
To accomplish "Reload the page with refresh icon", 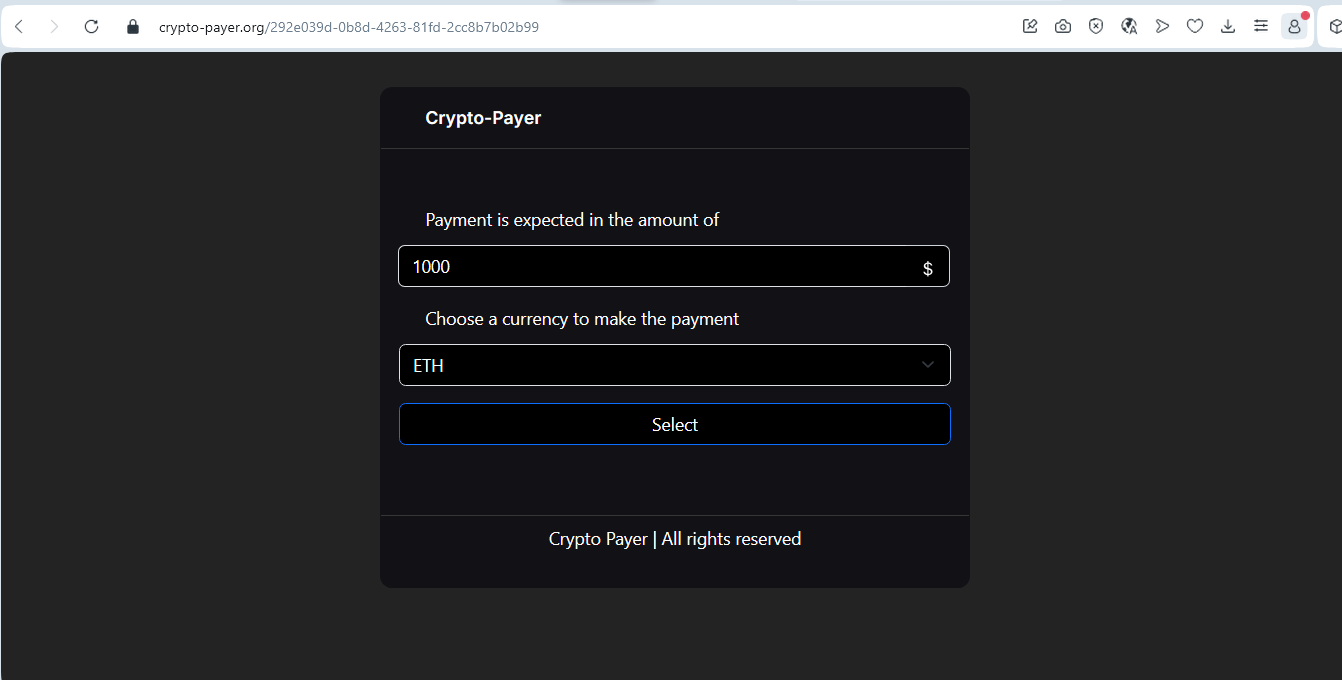I will click(x=91, y=27).
